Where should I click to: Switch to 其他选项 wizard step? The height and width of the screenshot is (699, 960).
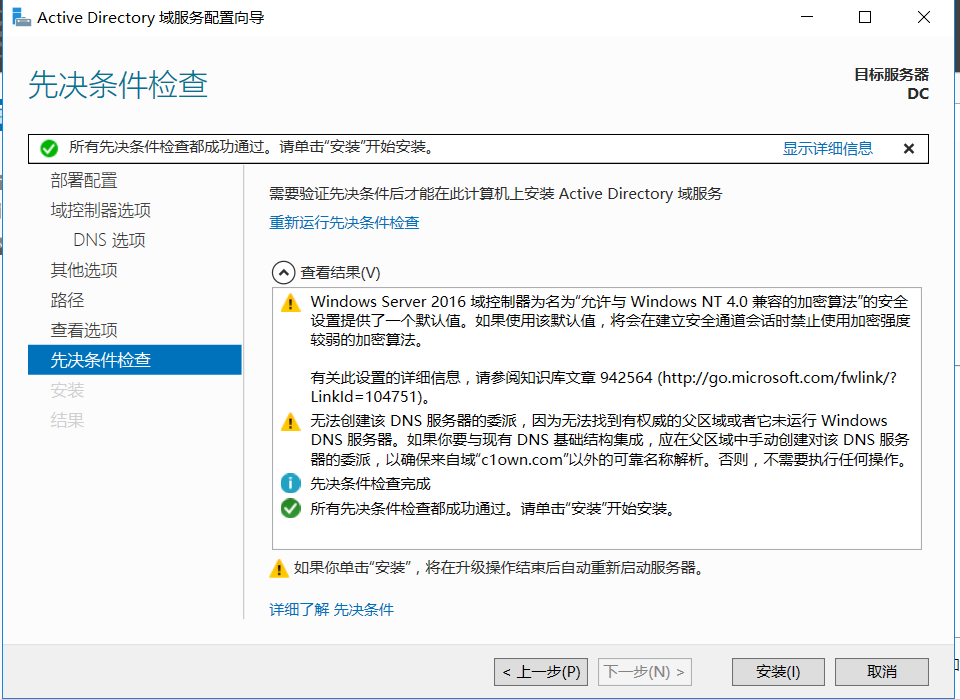click(x=84, y=271)
